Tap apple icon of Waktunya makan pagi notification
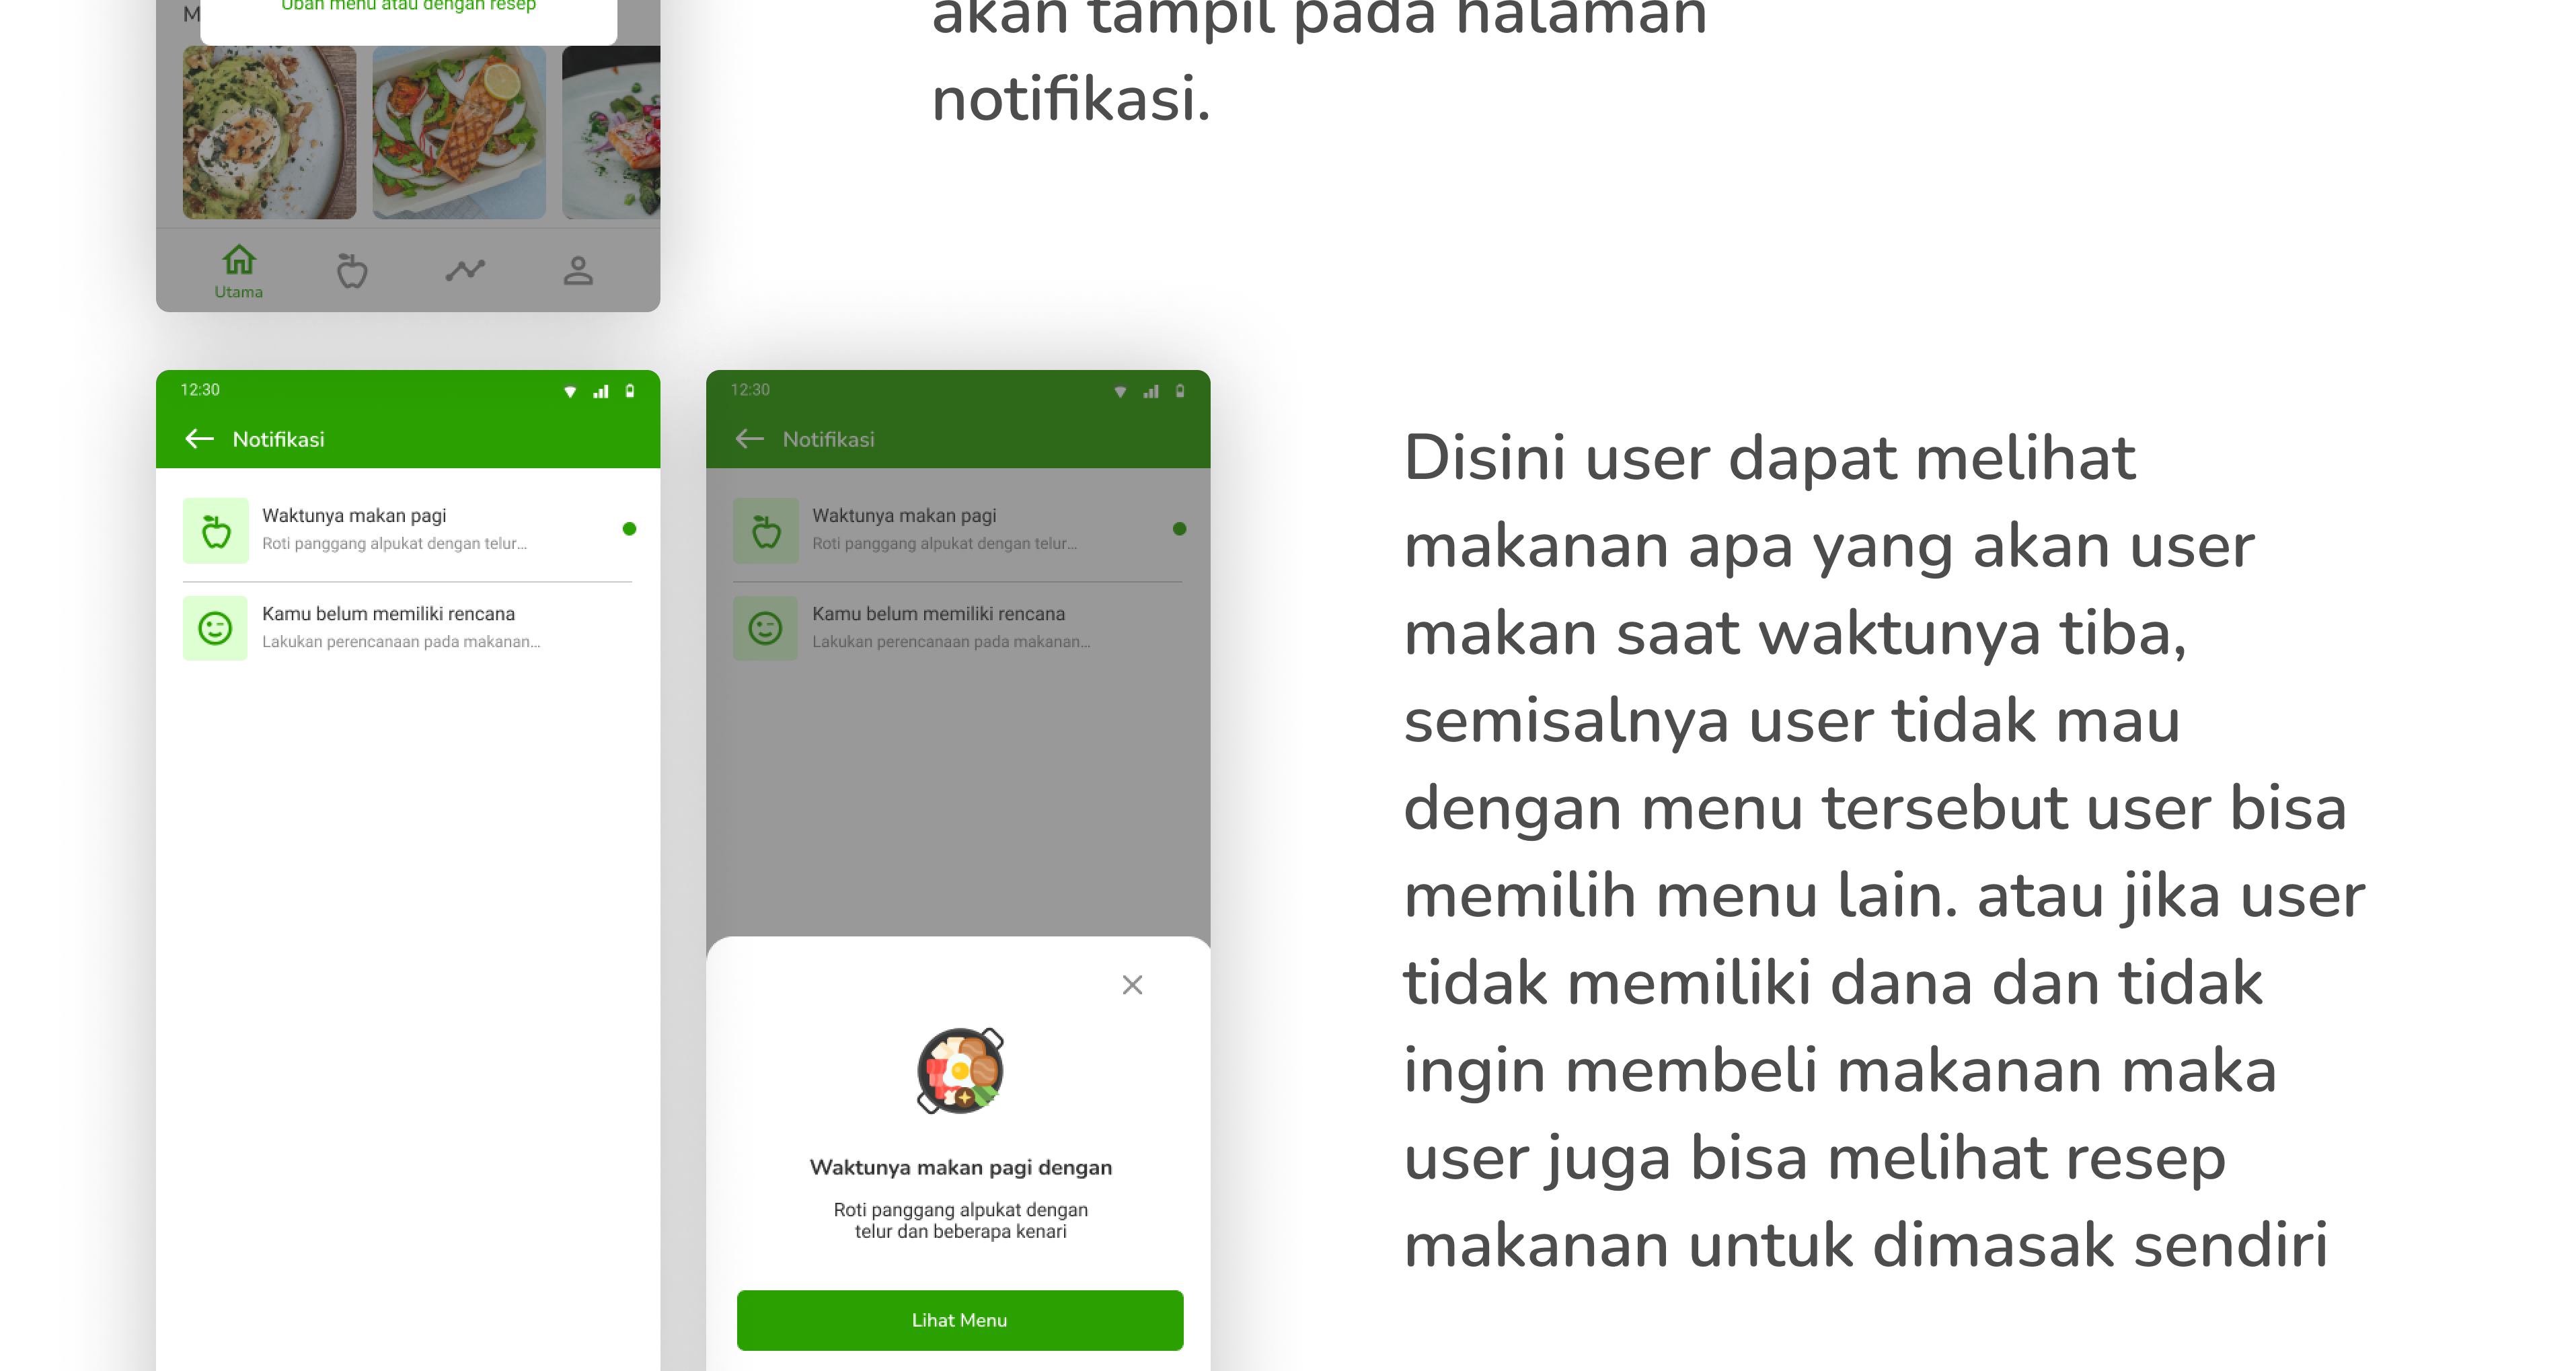 216,530
